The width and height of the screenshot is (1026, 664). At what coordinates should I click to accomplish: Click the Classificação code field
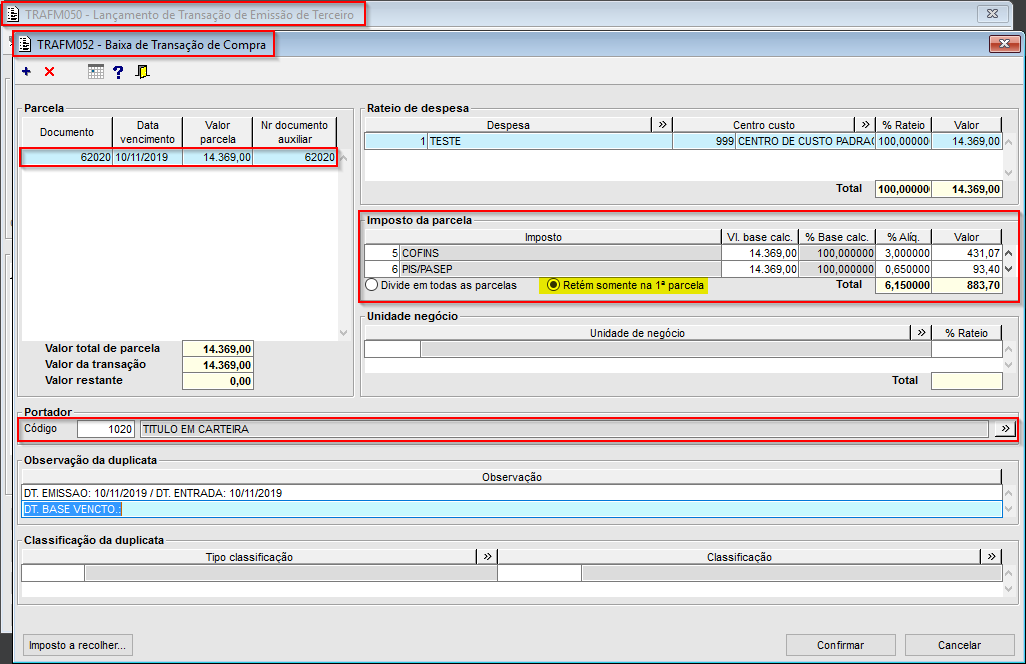(x=539, y=573)
